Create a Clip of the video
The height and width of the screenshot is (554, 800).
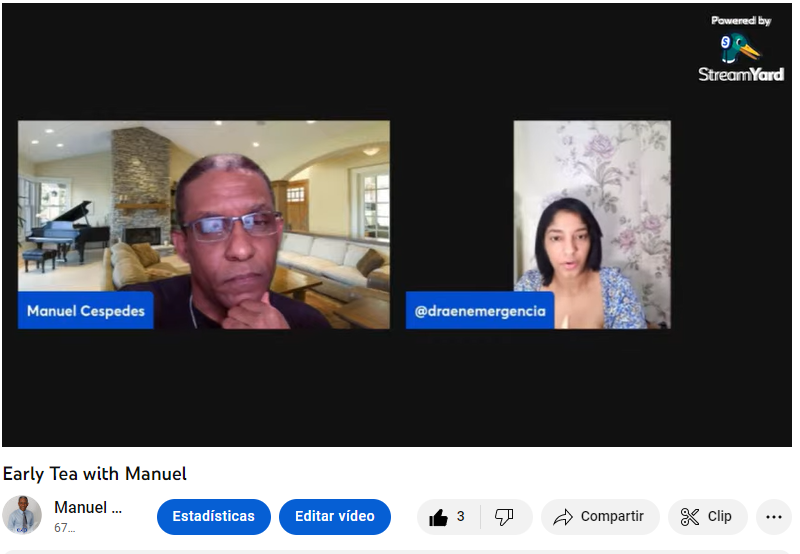coord(708,517)
